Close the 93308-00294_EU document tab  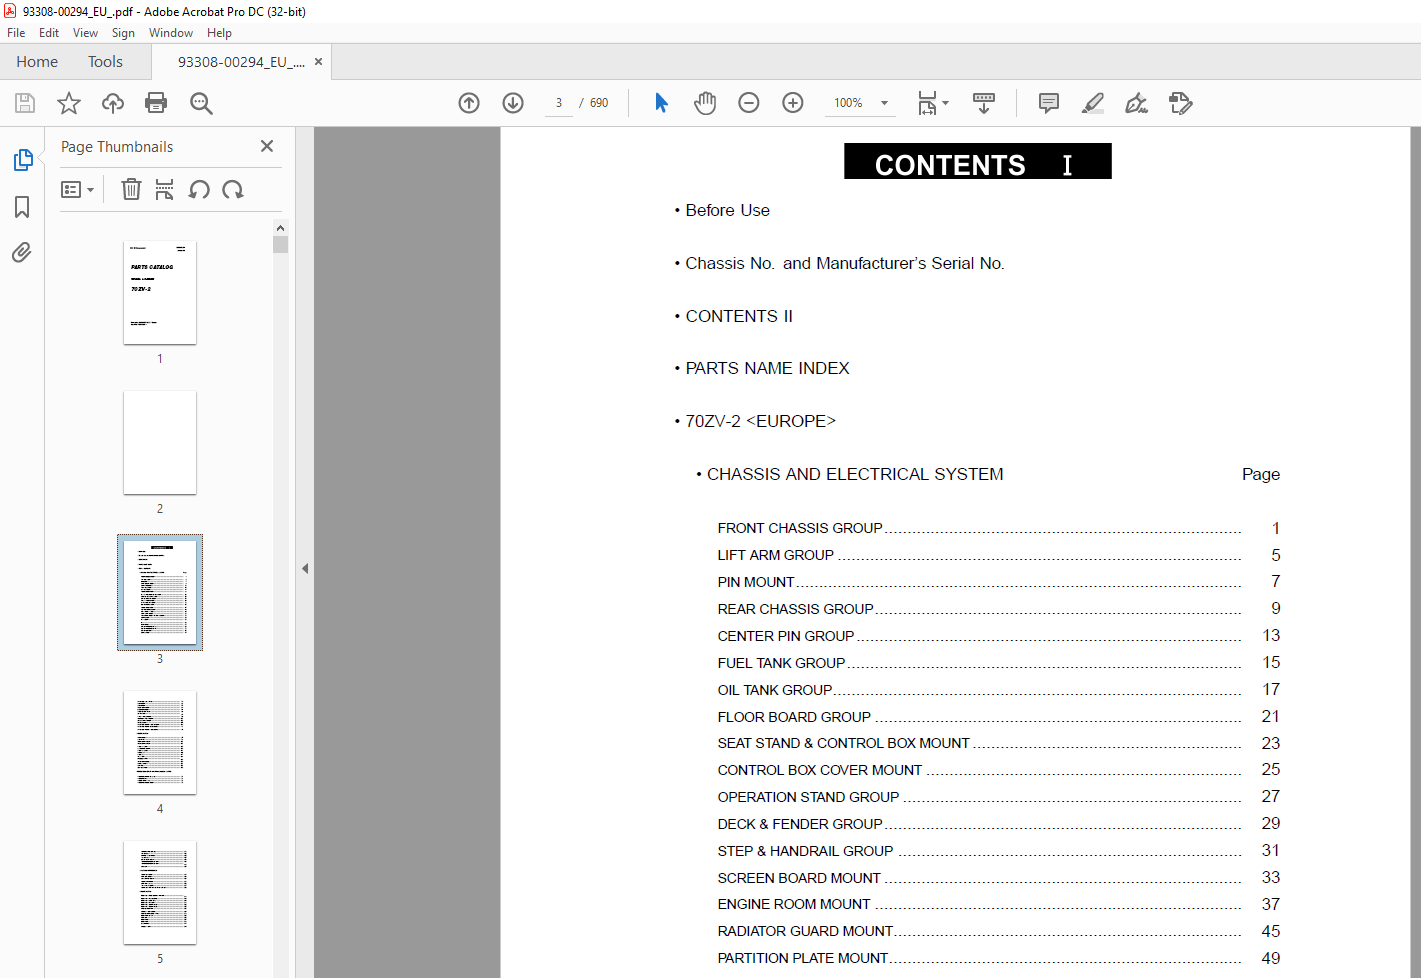[318, 62]
